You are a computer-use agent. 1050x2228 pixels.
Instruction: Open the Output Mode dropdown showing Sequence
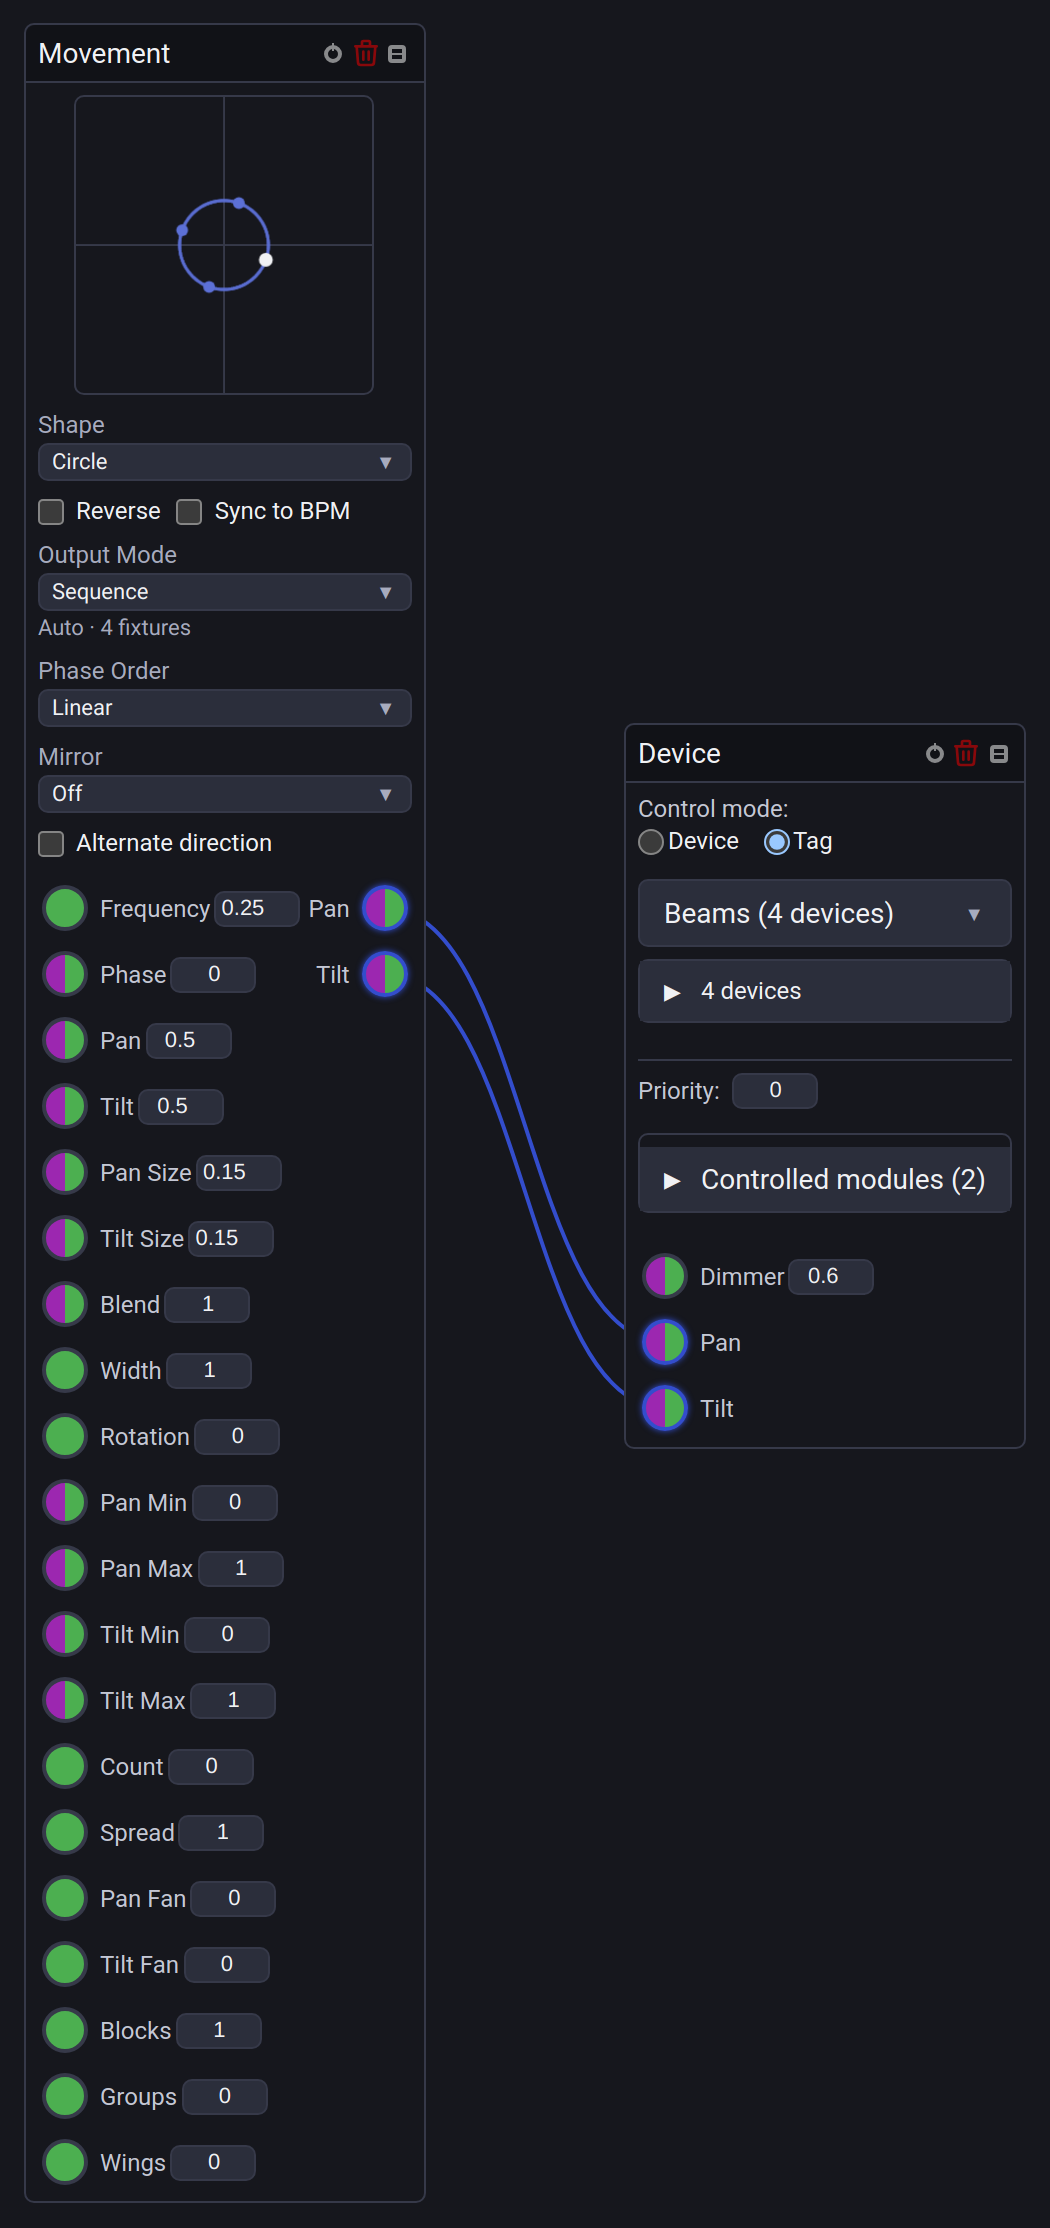[x=225, y=592]
